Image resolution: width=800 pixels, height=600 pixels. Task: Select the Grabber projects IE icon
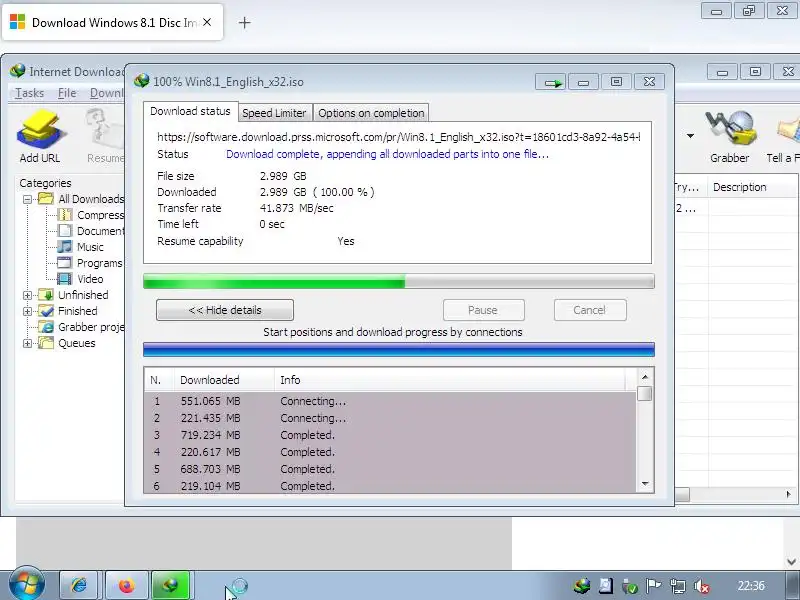click(46, 327)
